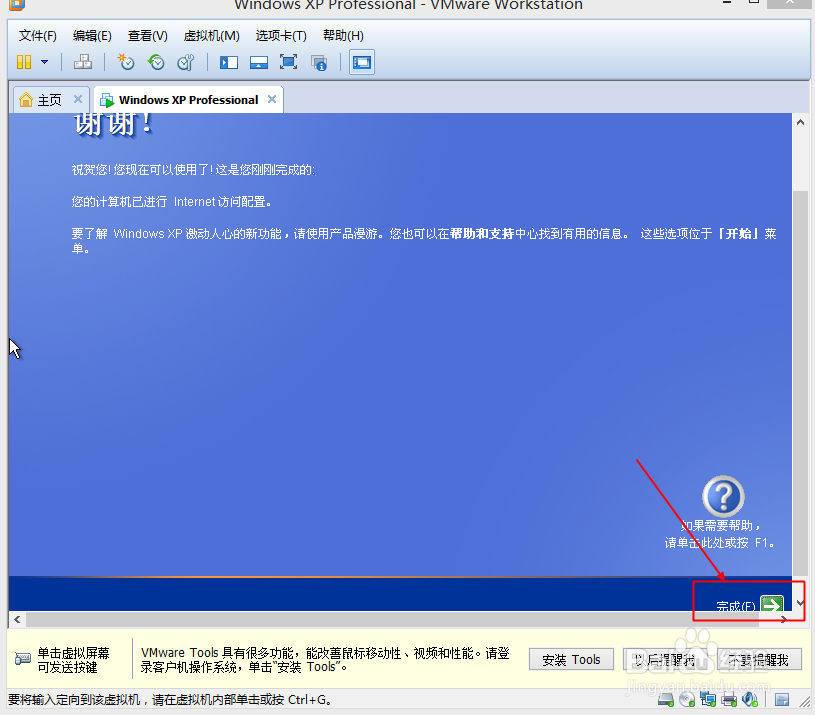Click the 以后提醒我 button
Viewport: 815px width, 715px height.
click(665, 659)
